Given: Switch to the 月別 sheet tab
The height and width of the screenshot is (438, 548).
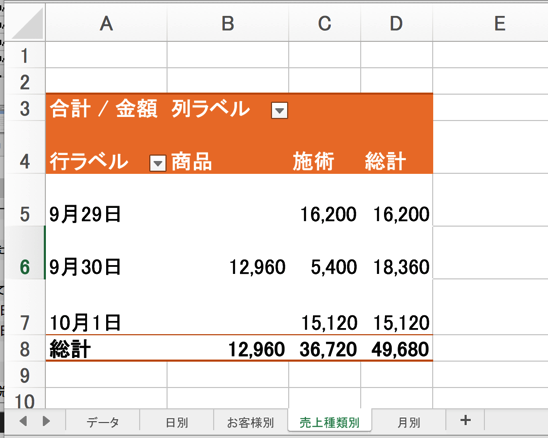Looking at the screenshot, I should [x=409, y=422].
